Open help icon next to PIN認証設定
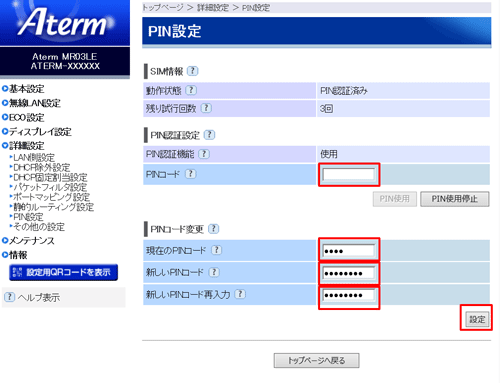 coord(209,135)
